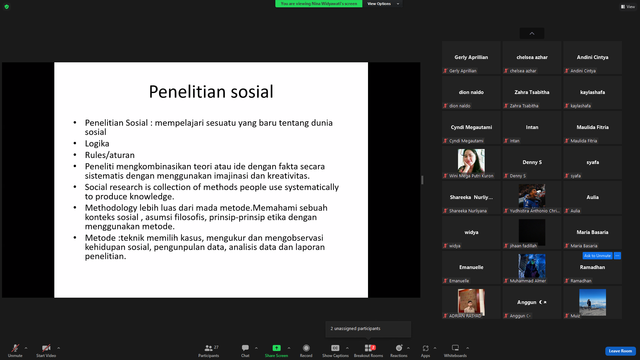Select ADRIAN RASYAD's video thumbnail
Image resolution: width=640 pixels, height=360 pixels.
coord(471,301)
